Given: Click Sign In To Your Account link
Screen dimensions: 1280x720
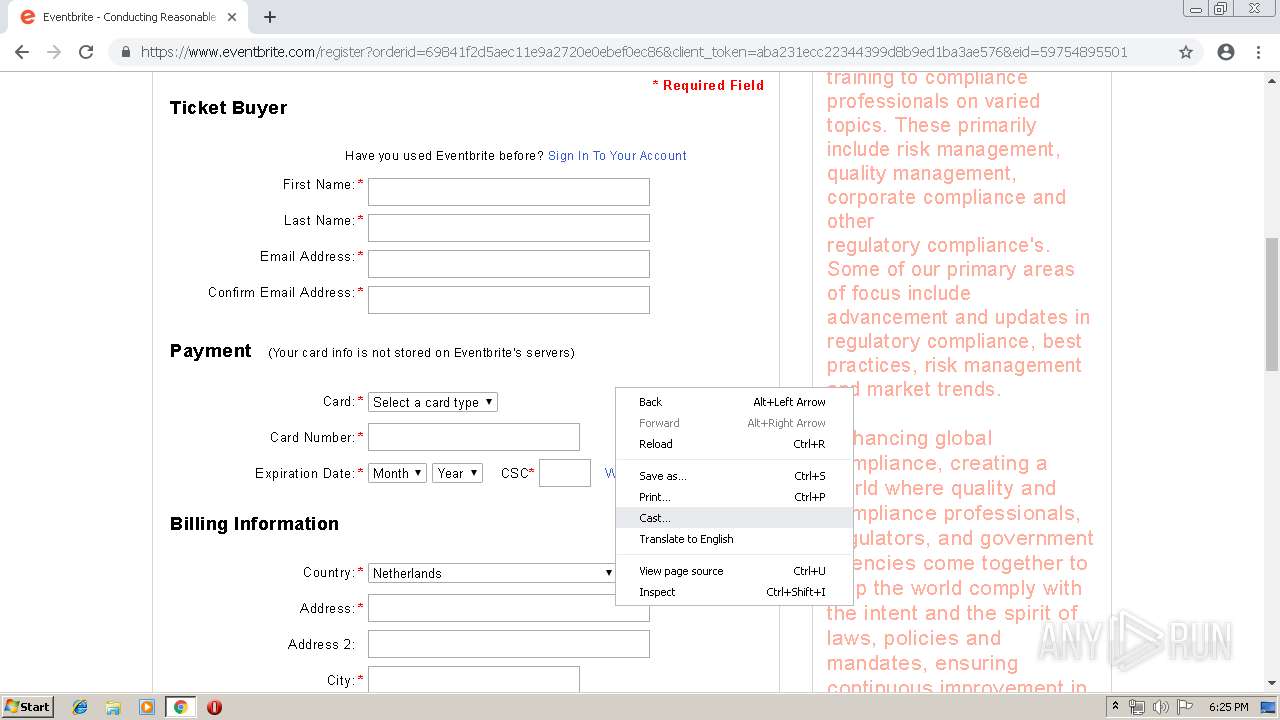Looking at the screenshot, I should [x=617, y=156].
